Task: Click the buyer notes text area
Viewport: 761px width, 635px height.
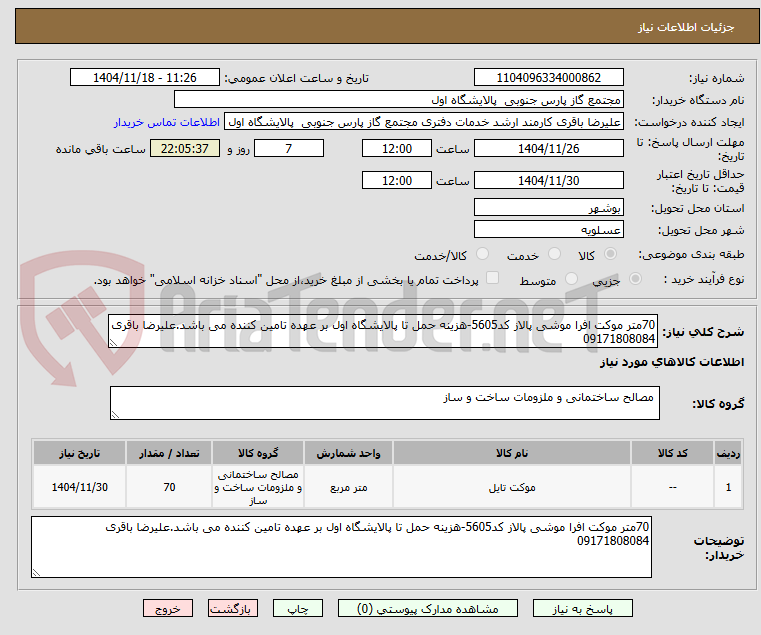Action: 341,547
